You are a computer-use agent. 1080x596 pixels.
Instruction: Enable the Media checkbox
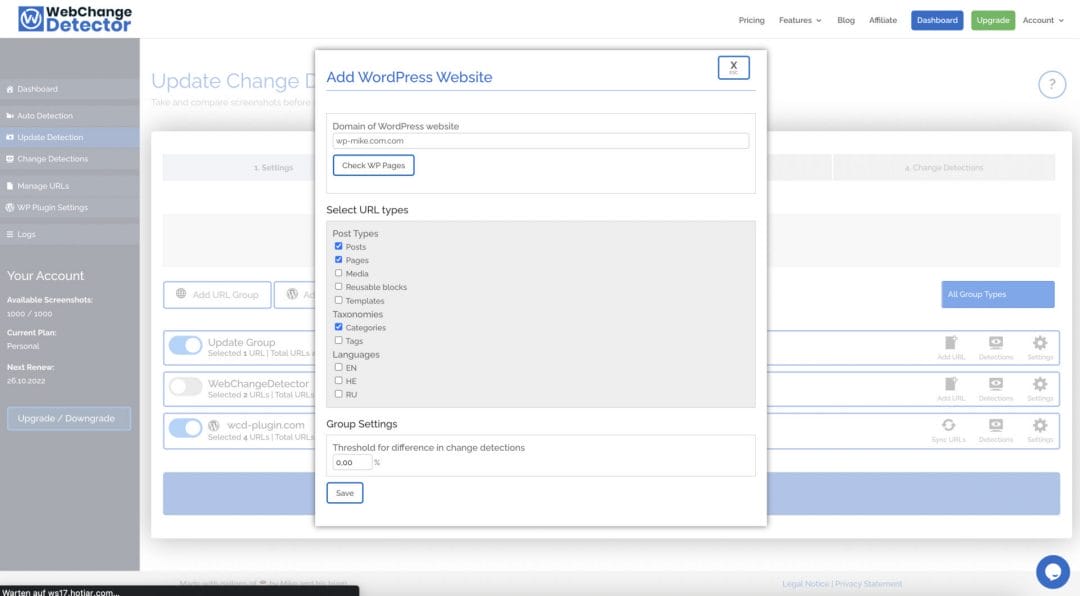pyautogui.click(x=338, y=273)
